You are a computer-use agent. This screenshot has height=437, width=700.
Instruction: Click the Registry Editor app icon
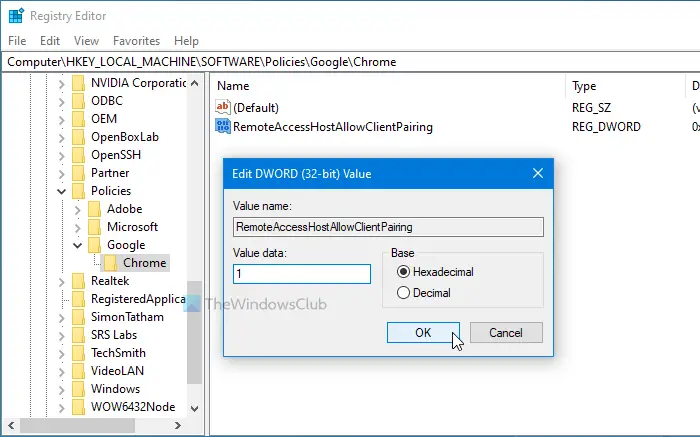pos(16,15)
